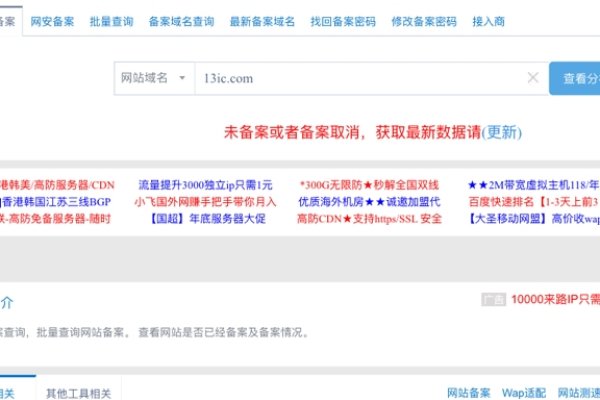Open the 流量提升3000独立ip只需1元 ad link

tap(205, 185)
